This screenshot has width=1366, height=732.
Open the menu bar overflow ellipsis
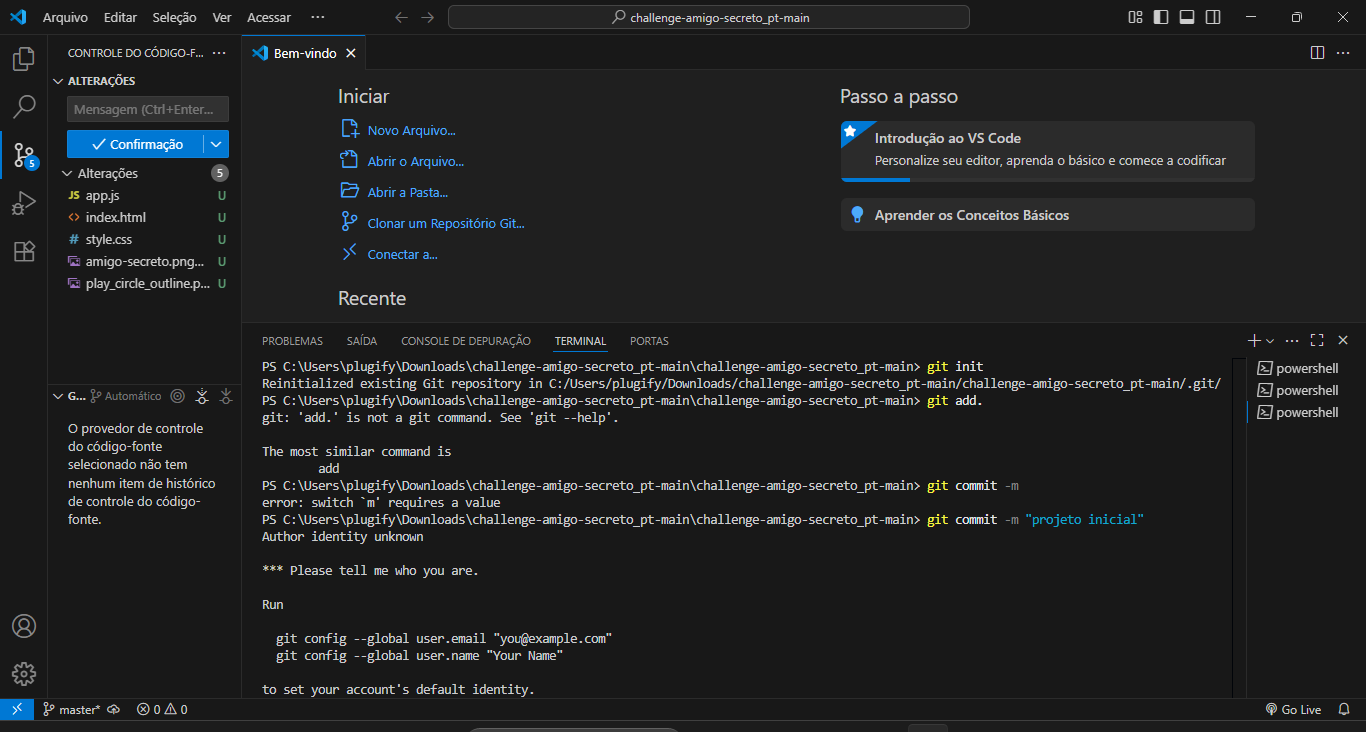coord(318,17)
